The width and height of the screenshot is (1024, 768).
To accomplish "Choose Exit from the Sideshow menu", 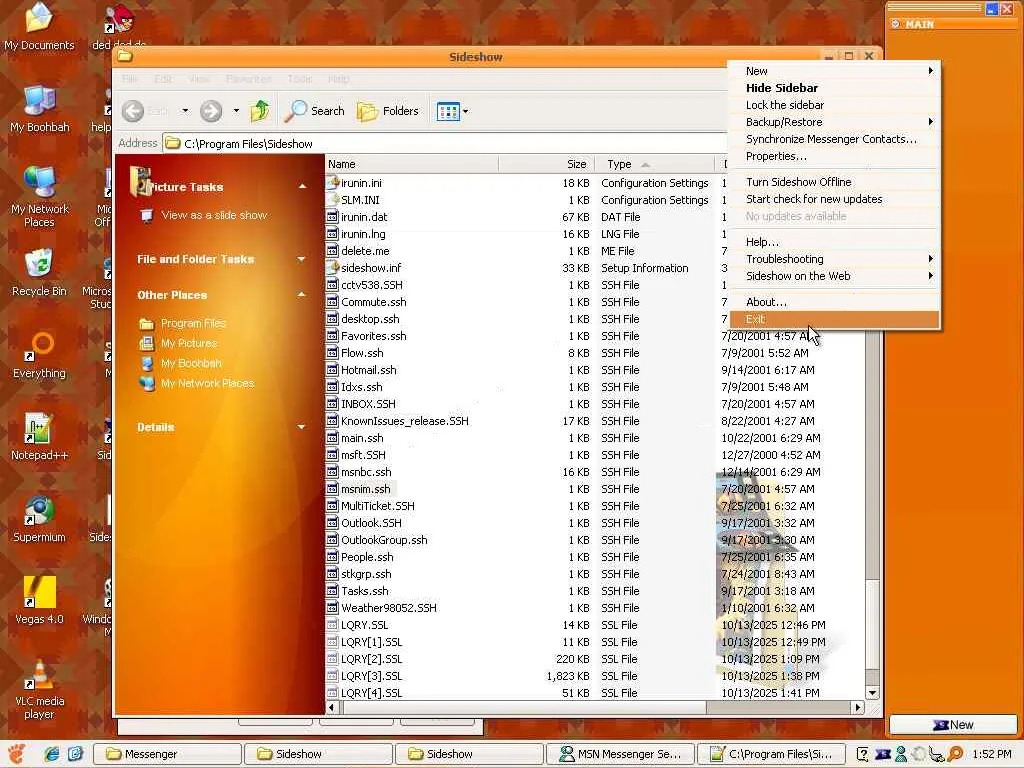I will click(x=755, y=319).
